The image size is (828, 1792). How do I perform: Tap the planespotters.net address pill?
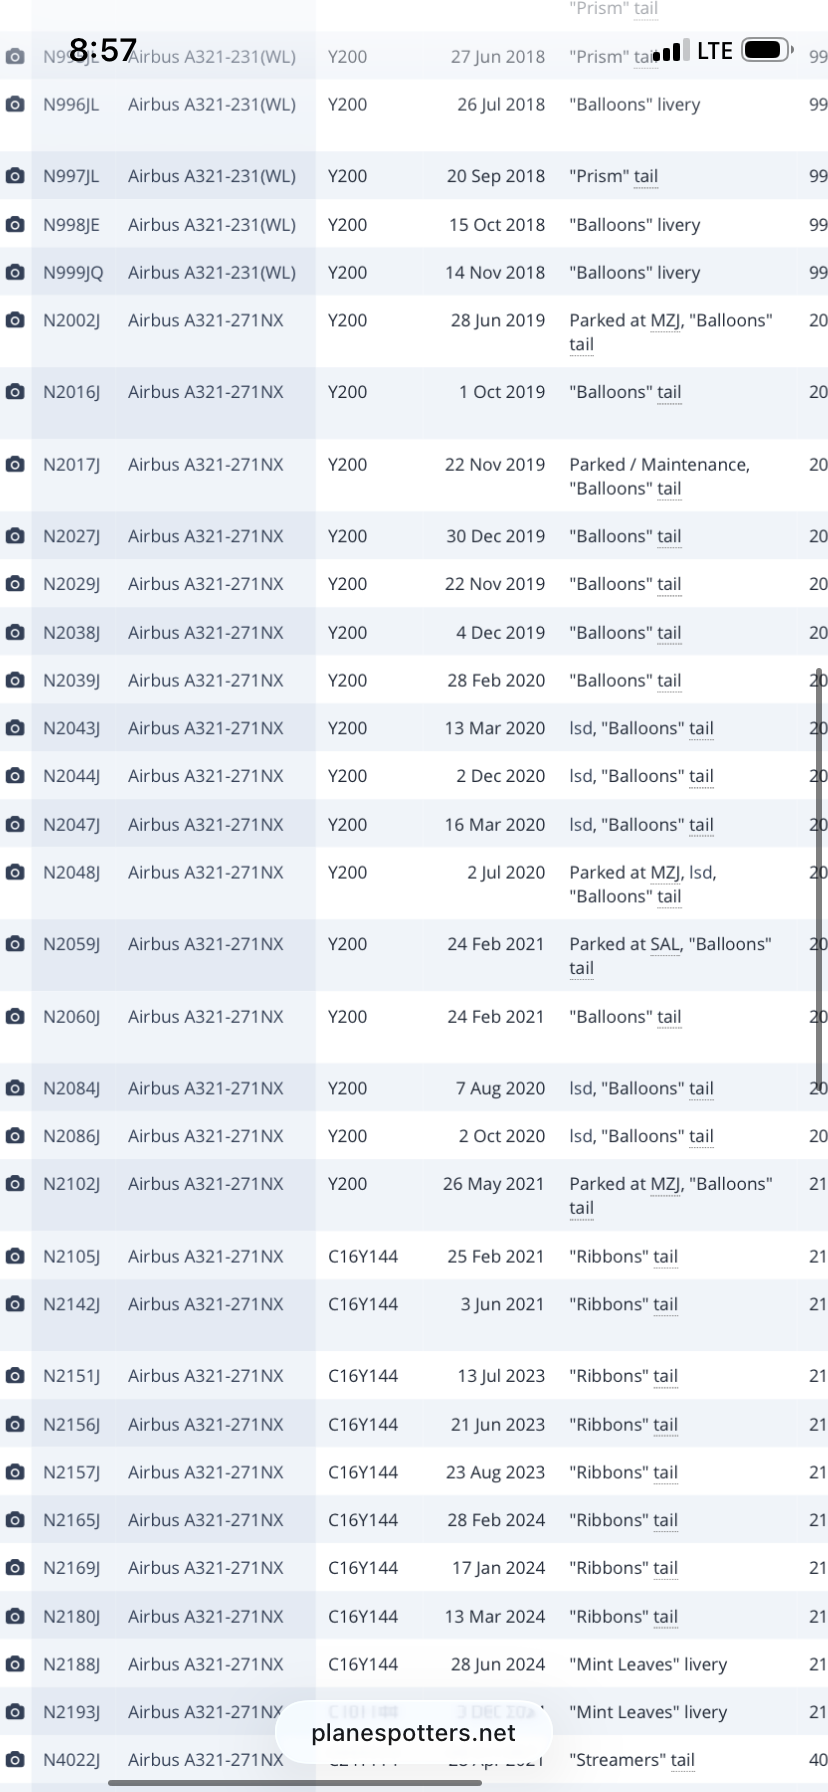(x=414, y=1733)
